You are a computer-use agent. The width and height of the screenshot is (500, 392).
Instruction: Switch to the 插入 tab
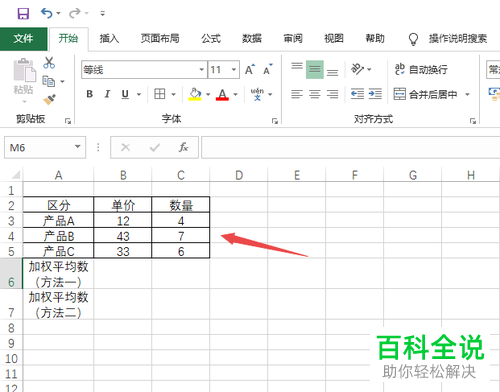pos(109,39)
